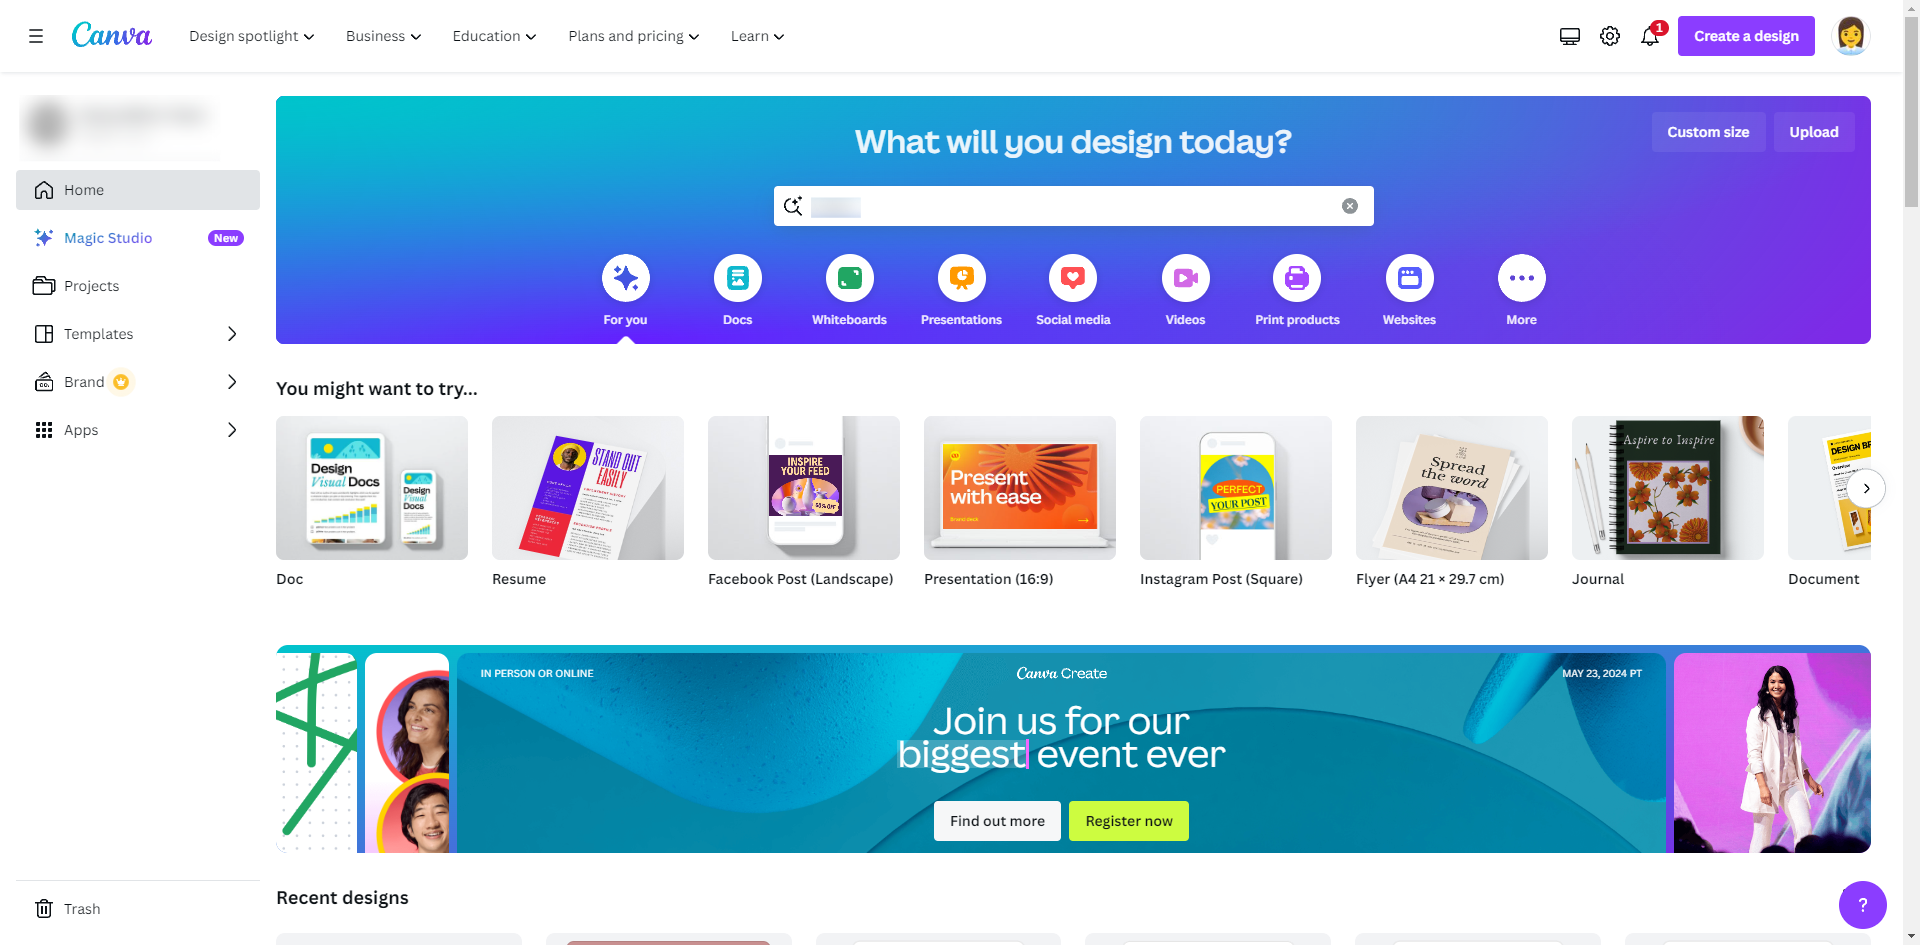
Task: Click the desktop app monitor icon
Action: (1570, 36)
